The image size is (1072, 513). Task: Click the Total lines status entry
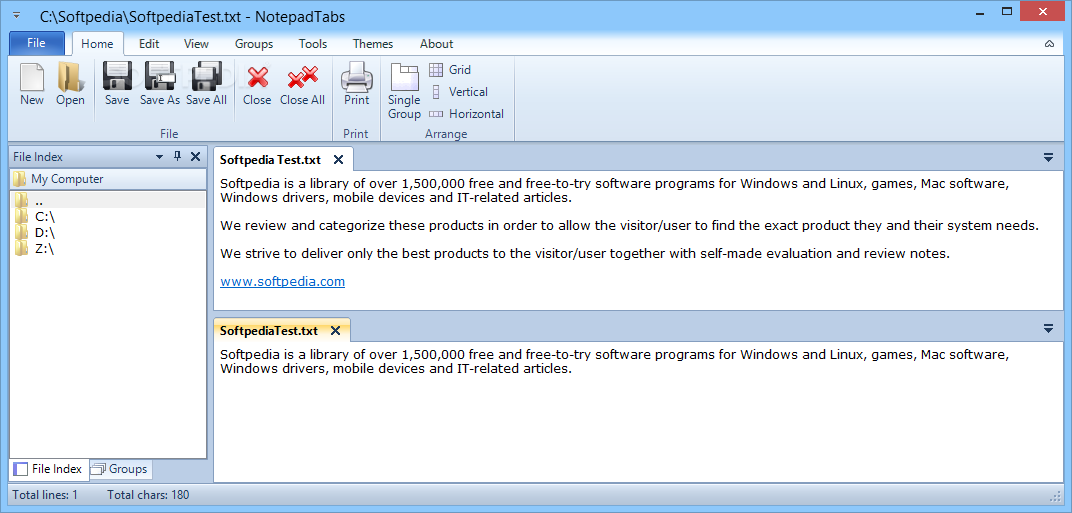point(45,495)
